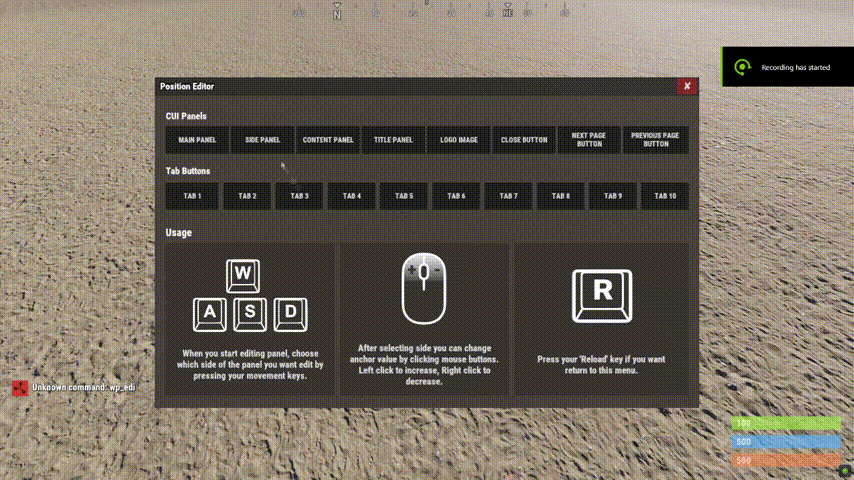The image size is (854, 480).
Task: Click the D key icon
Action: [x=290, y=314]
